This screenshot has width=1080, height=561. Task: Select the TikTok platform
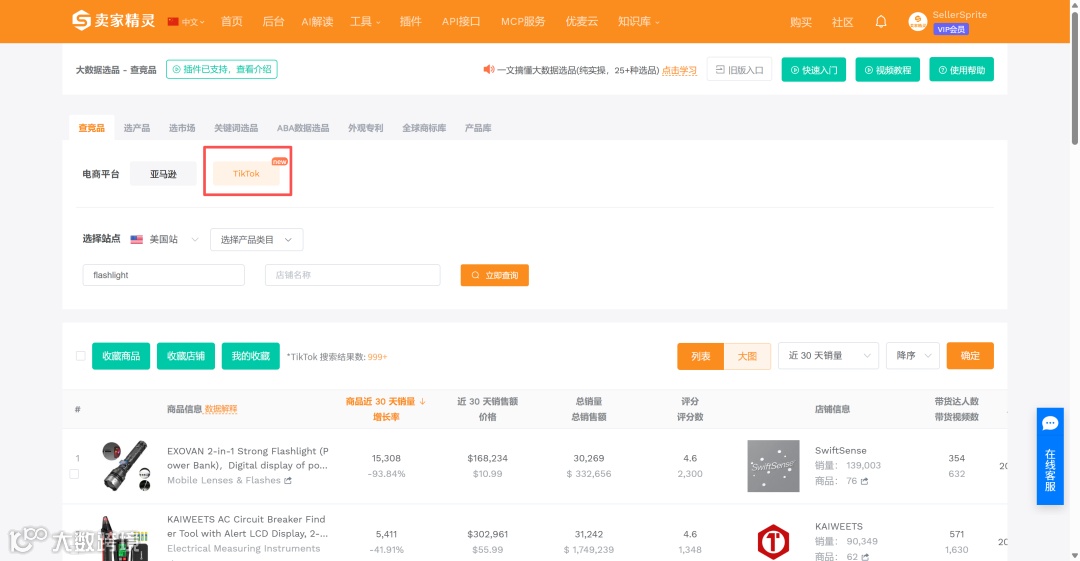click(x=247, y=173)
